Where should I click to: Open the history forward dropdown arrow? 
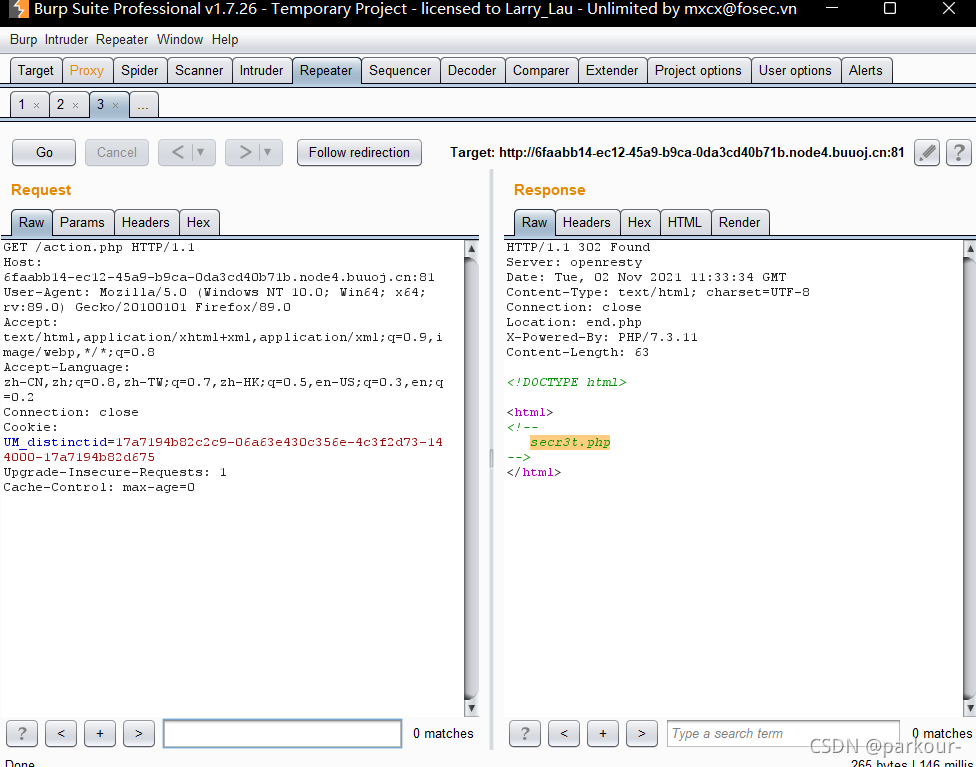[x=268, y=152]
